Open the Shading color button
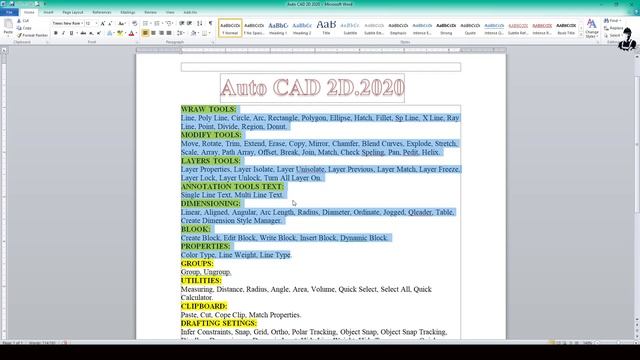640x360 pixels. (193, 33)
